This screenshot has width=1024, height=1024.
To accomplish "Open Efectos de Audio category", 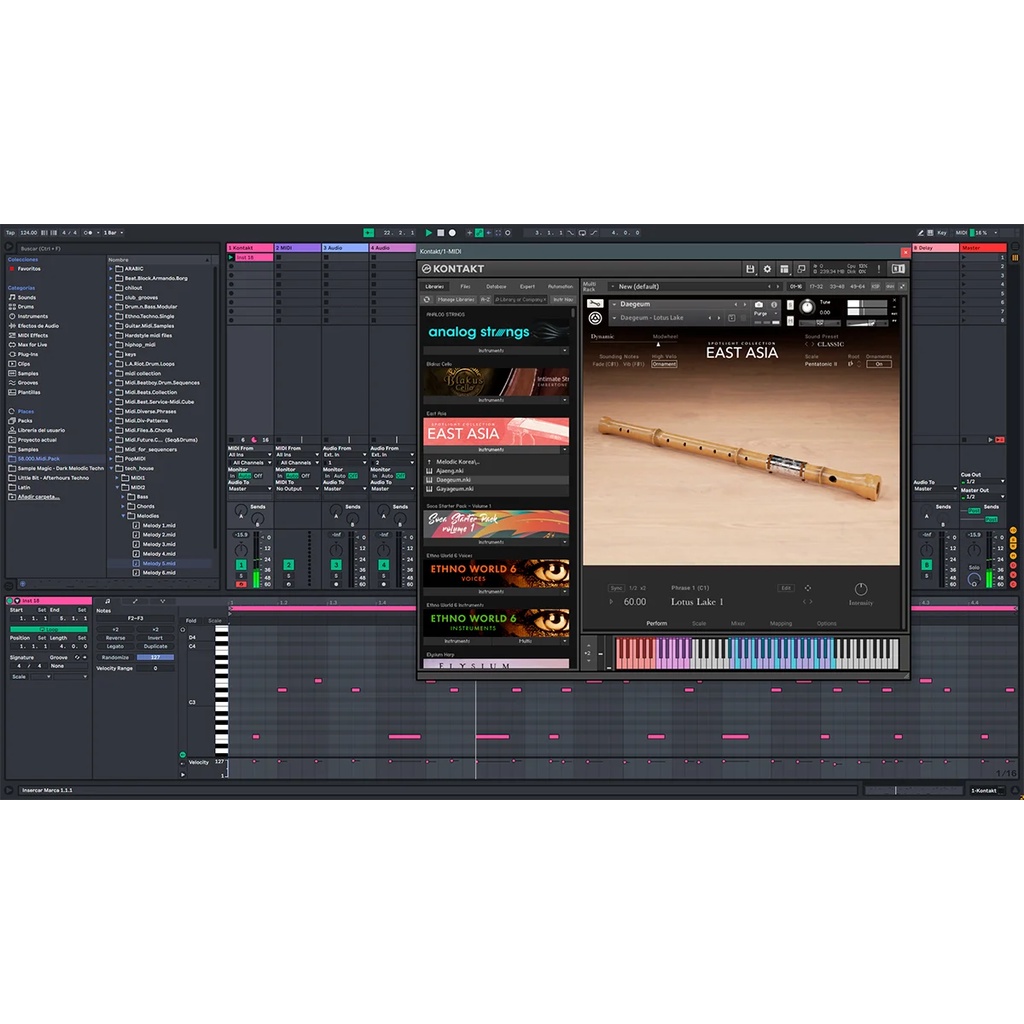I will (33, 326).
